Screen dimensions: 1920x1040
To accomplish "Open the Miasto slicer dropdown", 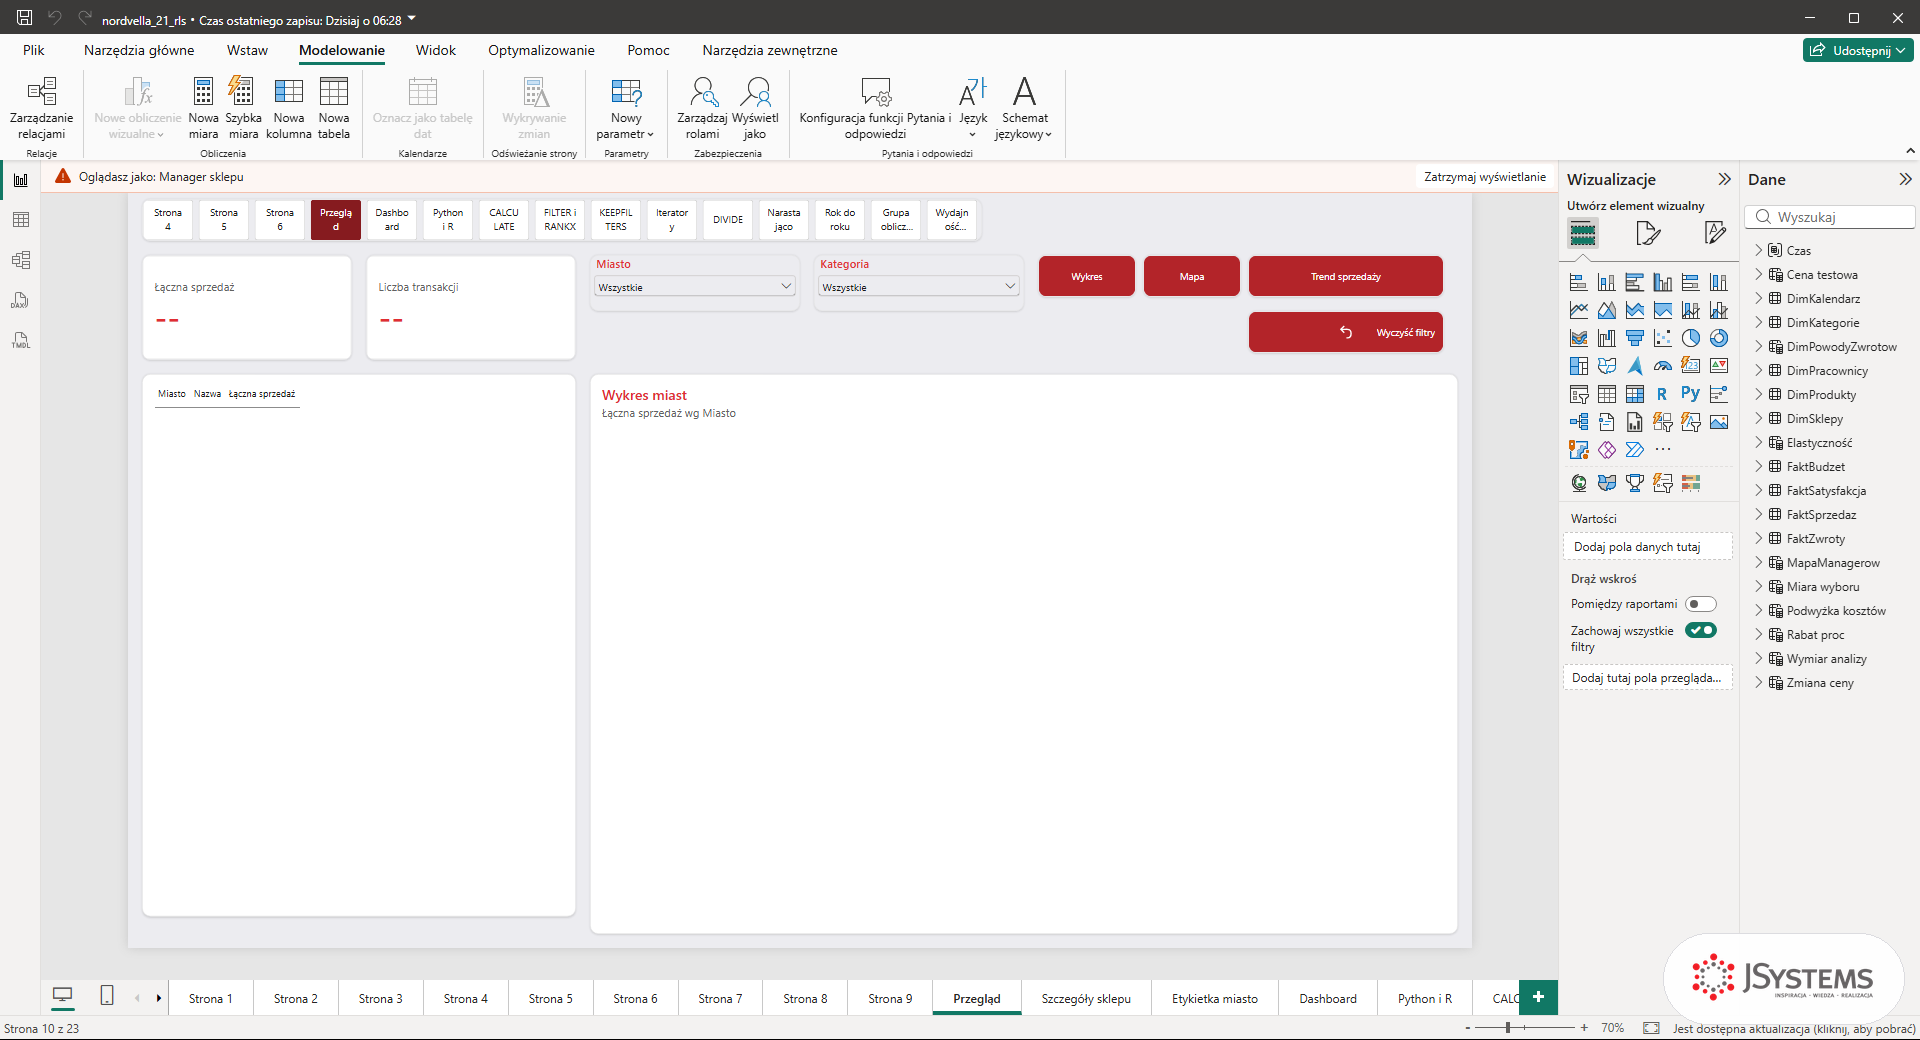I will click(x=695, y=287).
